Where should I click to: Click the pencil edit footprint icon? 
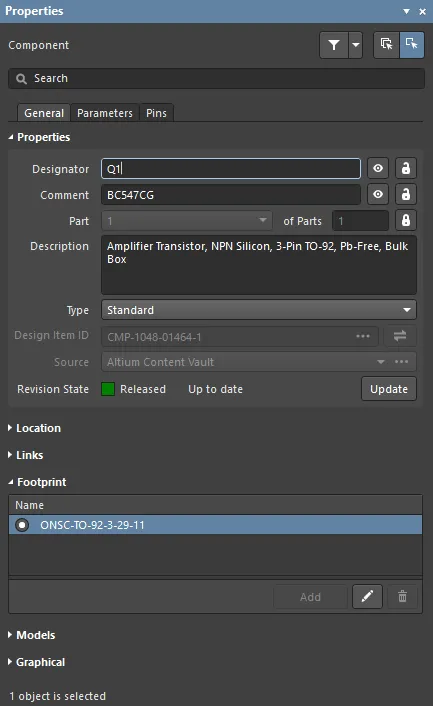(367, 597)
